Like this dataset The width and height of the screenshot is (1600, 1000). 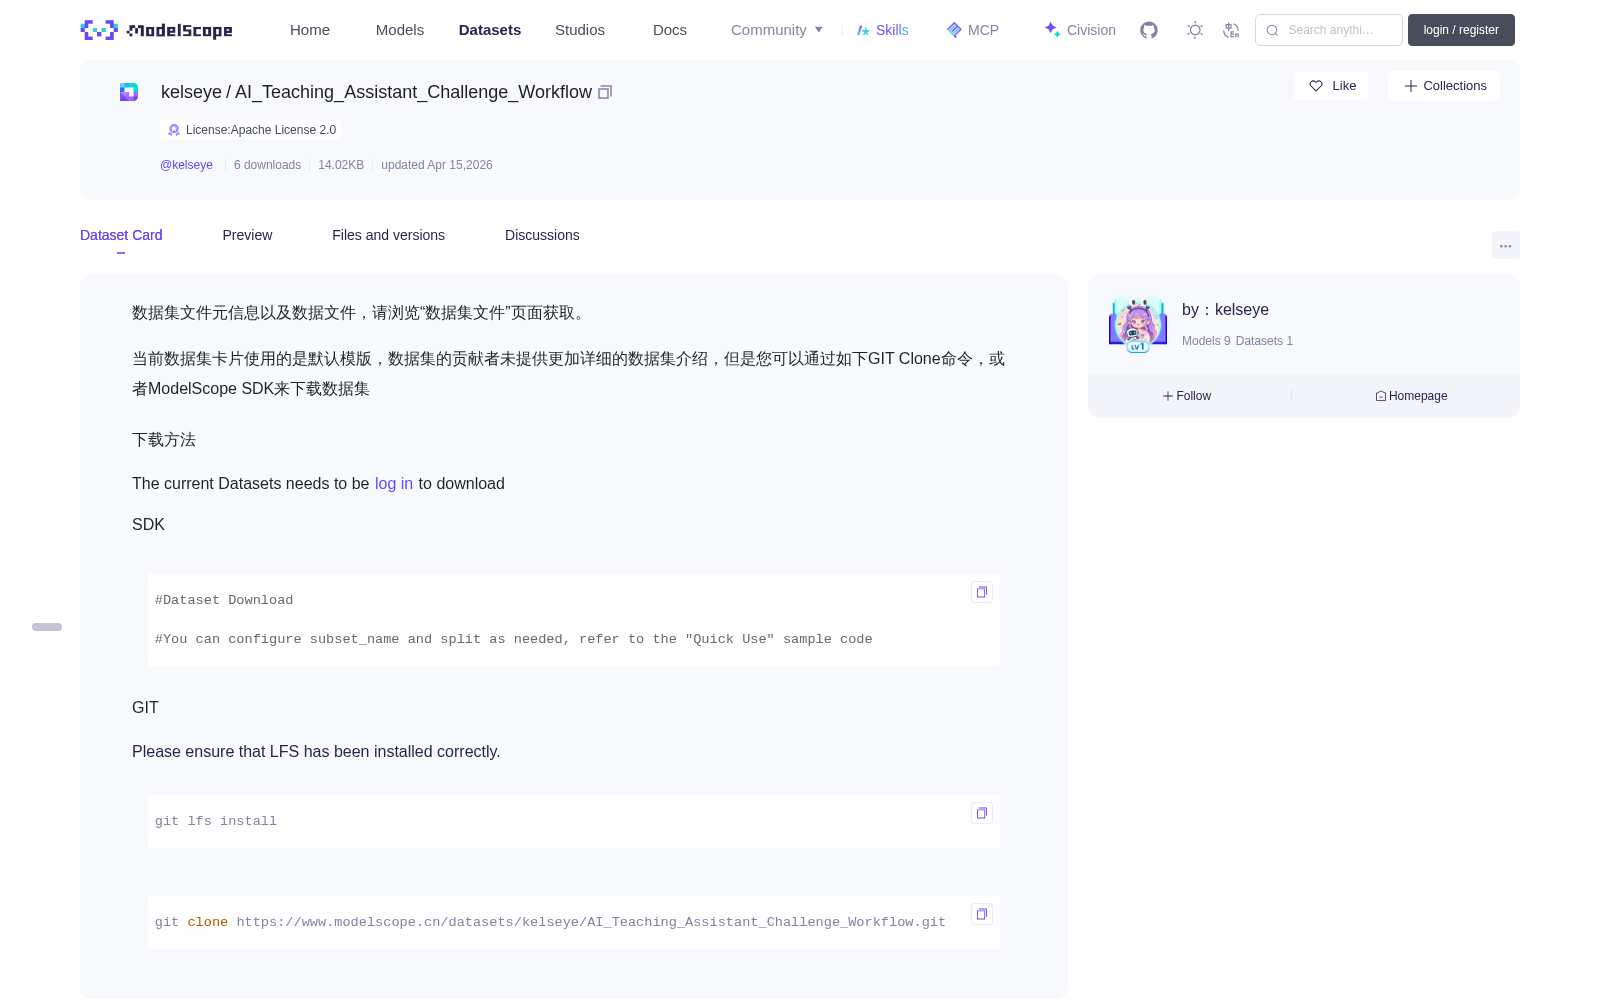point(1331,86)
